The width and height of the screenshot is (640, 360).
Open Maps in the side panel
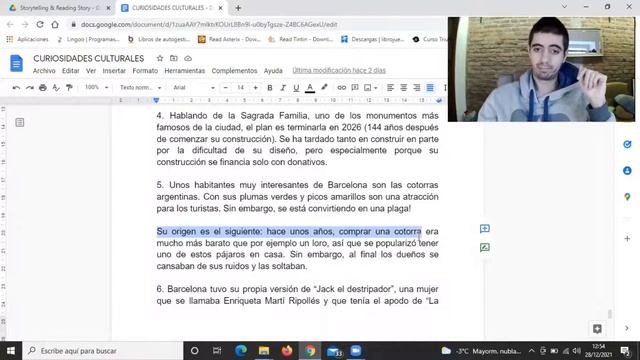coord(627,197)
